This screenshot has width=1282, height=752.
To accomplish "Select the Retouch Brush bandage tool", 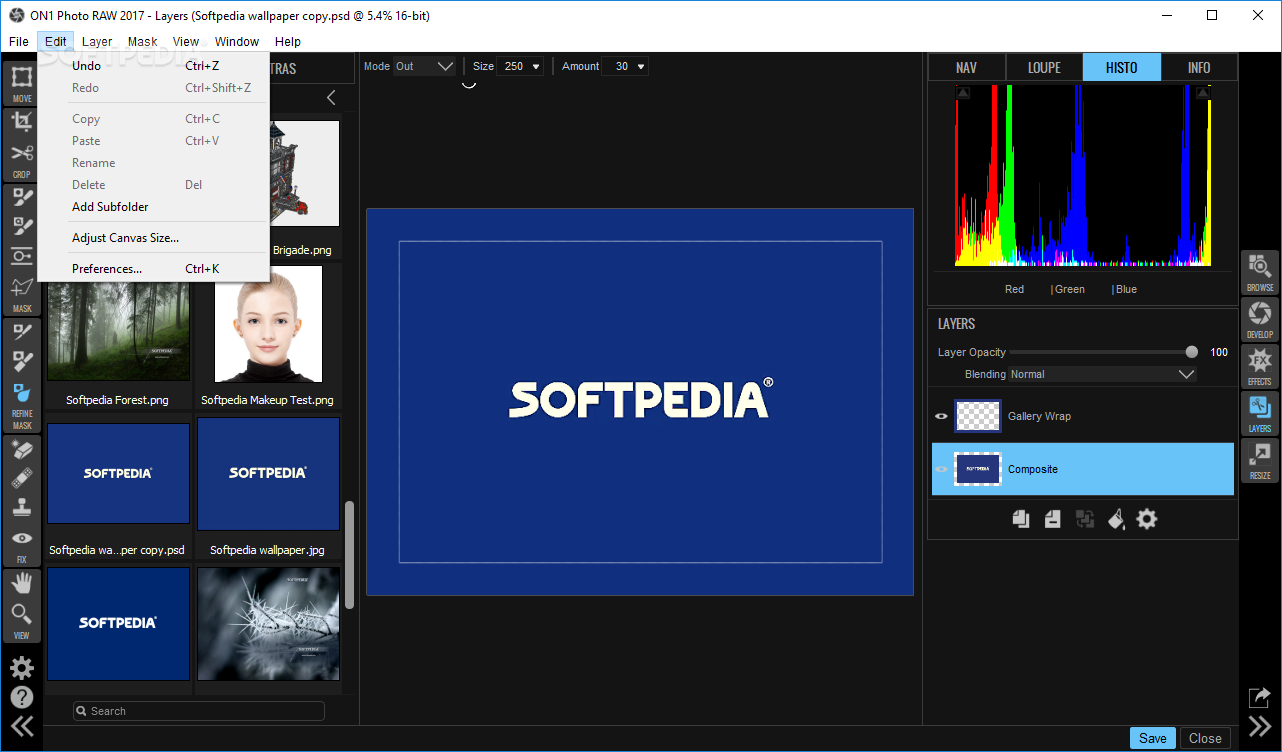I will [22, 478].
